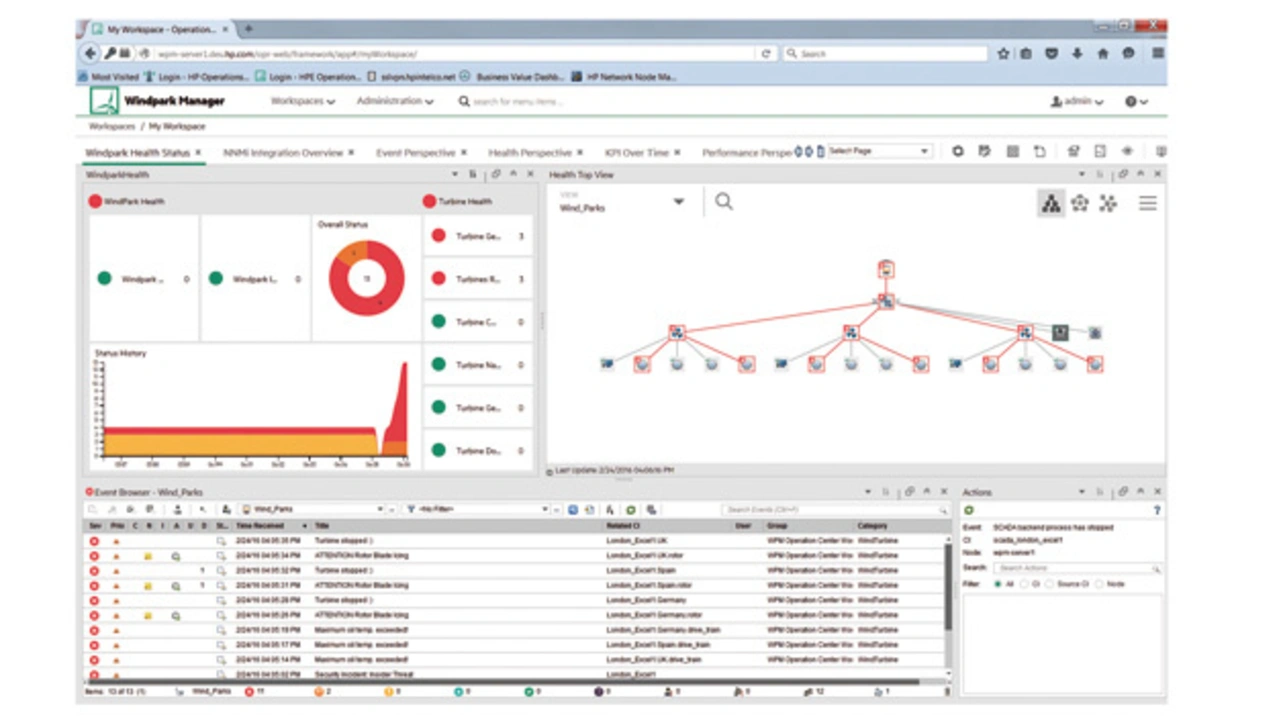This screenshot has width=1280, height=721.
Task: Click the green refresh icon in Actions panel
Action: click(x=969, y=510)
